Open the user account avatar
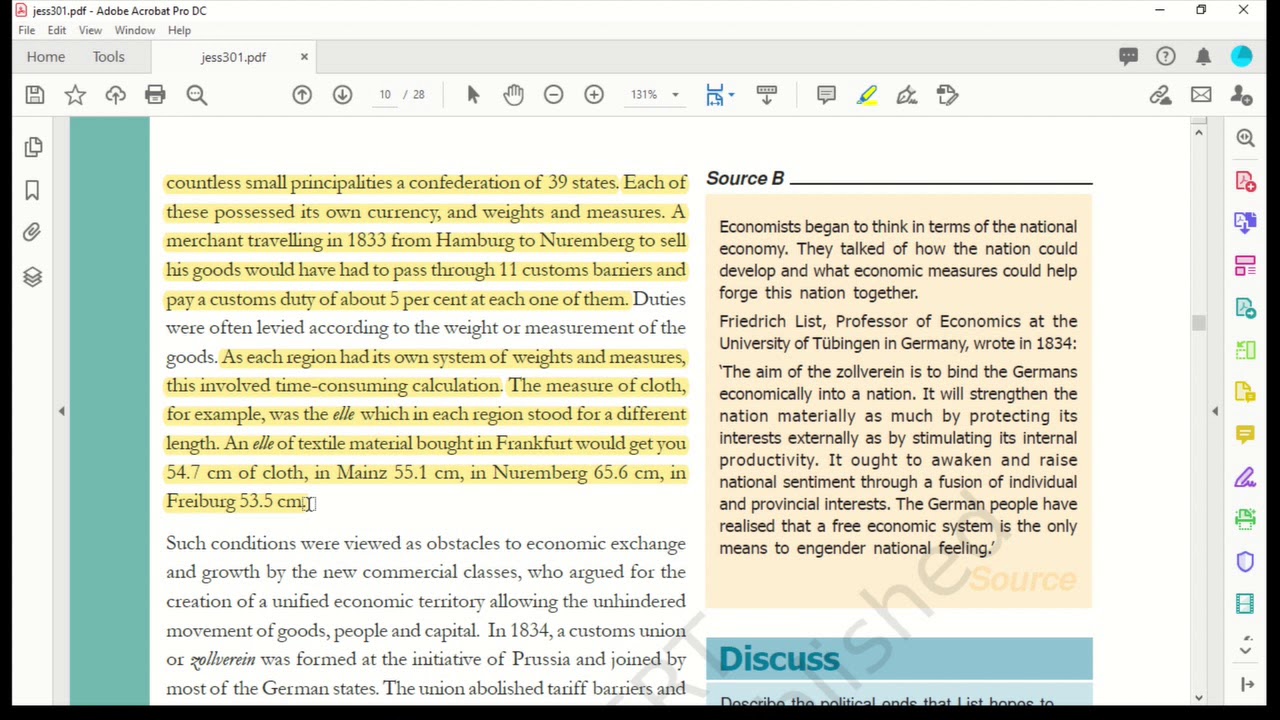The width and height of the screenshot is (1280, 720). (x=1241, y=57)
